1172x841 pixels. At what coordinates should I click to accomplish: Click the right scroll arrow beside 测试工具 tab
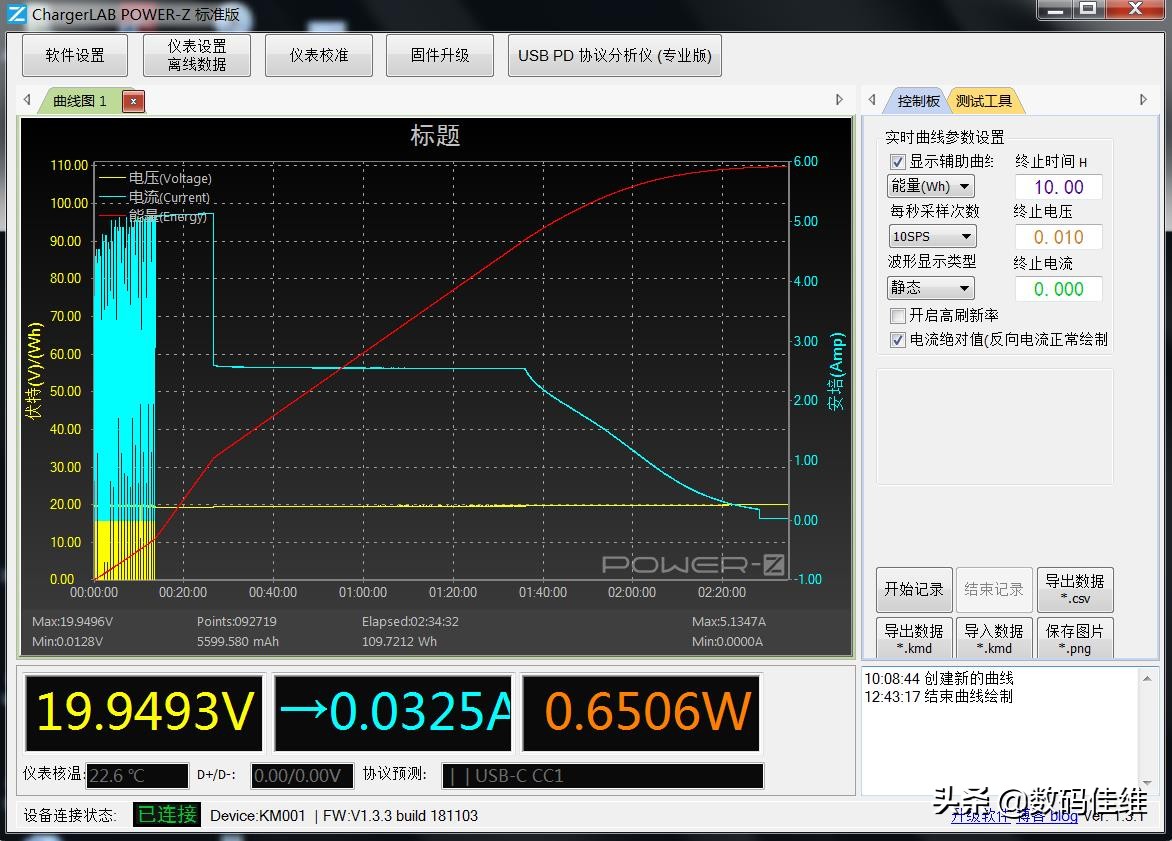pyautogui.click(x=1143, y=100)
